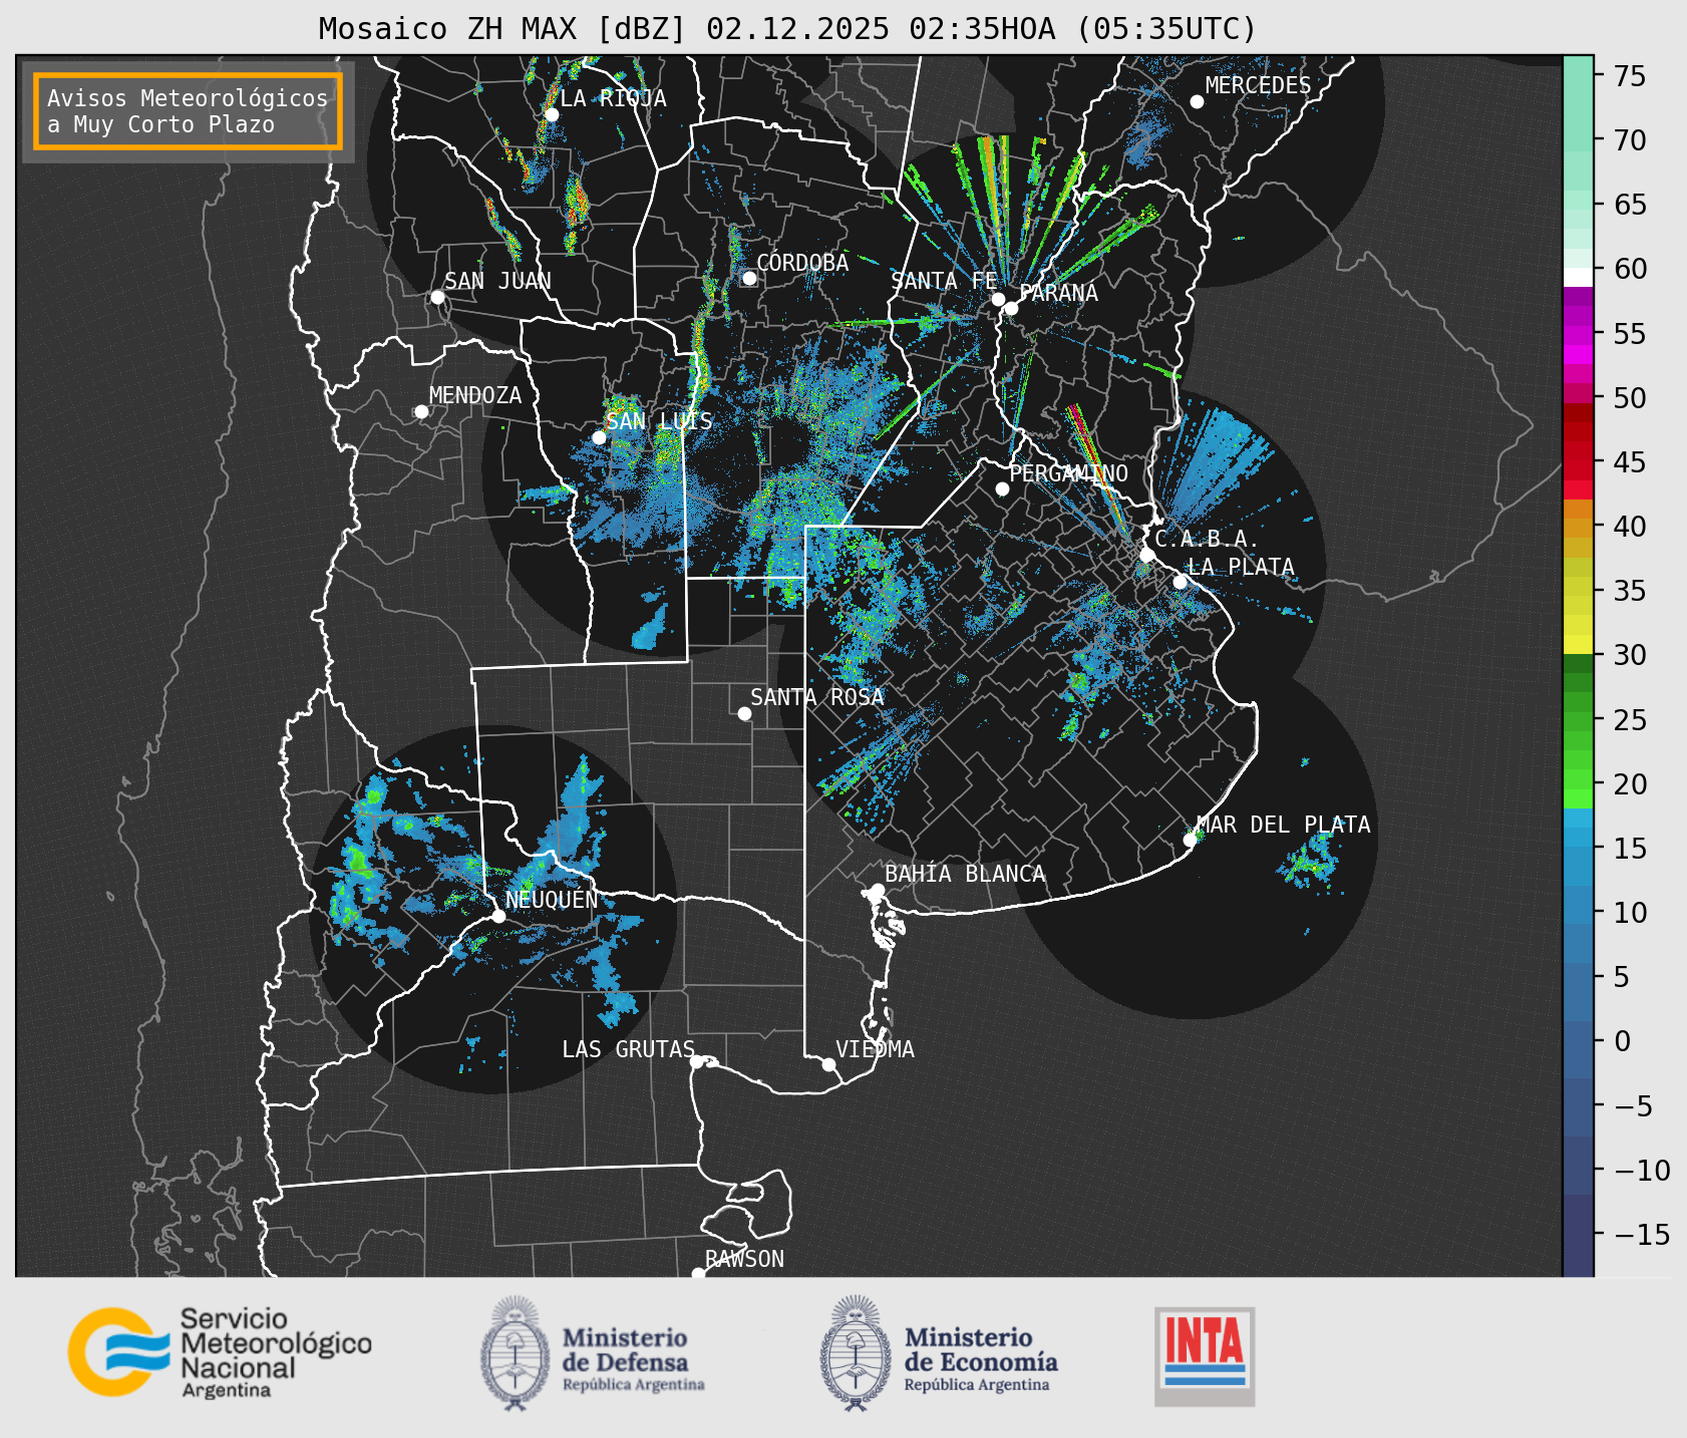The image size is (1687, 1438).
Task: Click the BAHÍA BLANCA label
Action: coord(965,874)
